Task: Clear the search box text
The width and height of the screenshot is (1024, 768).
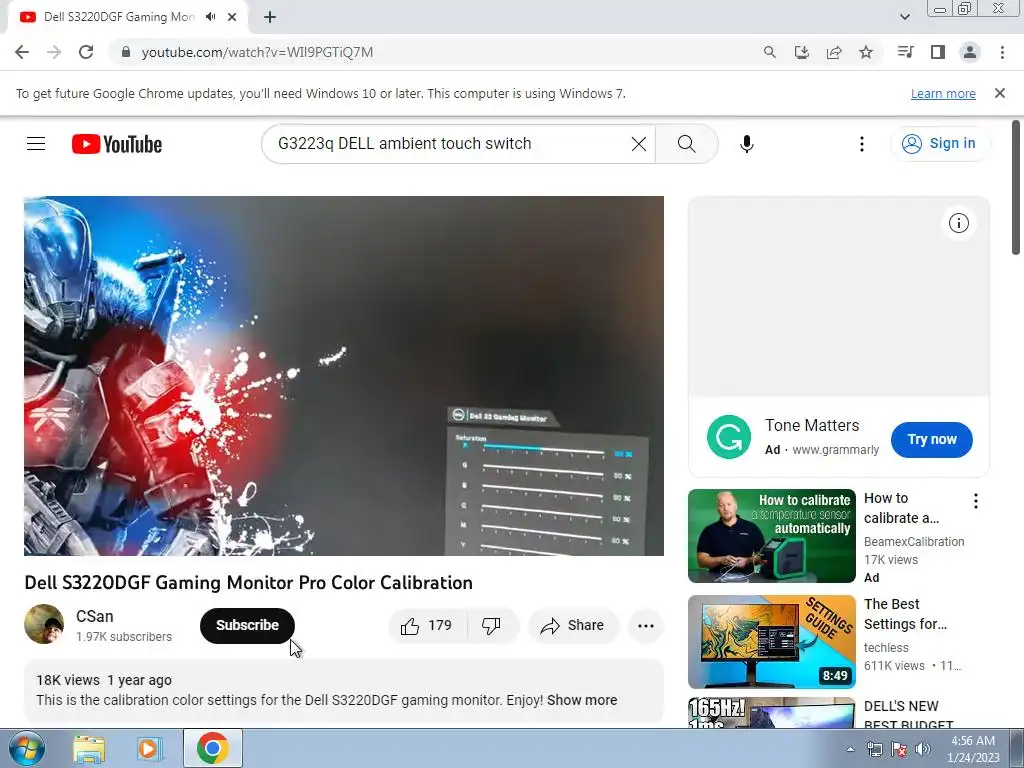Action: [639, 144]
